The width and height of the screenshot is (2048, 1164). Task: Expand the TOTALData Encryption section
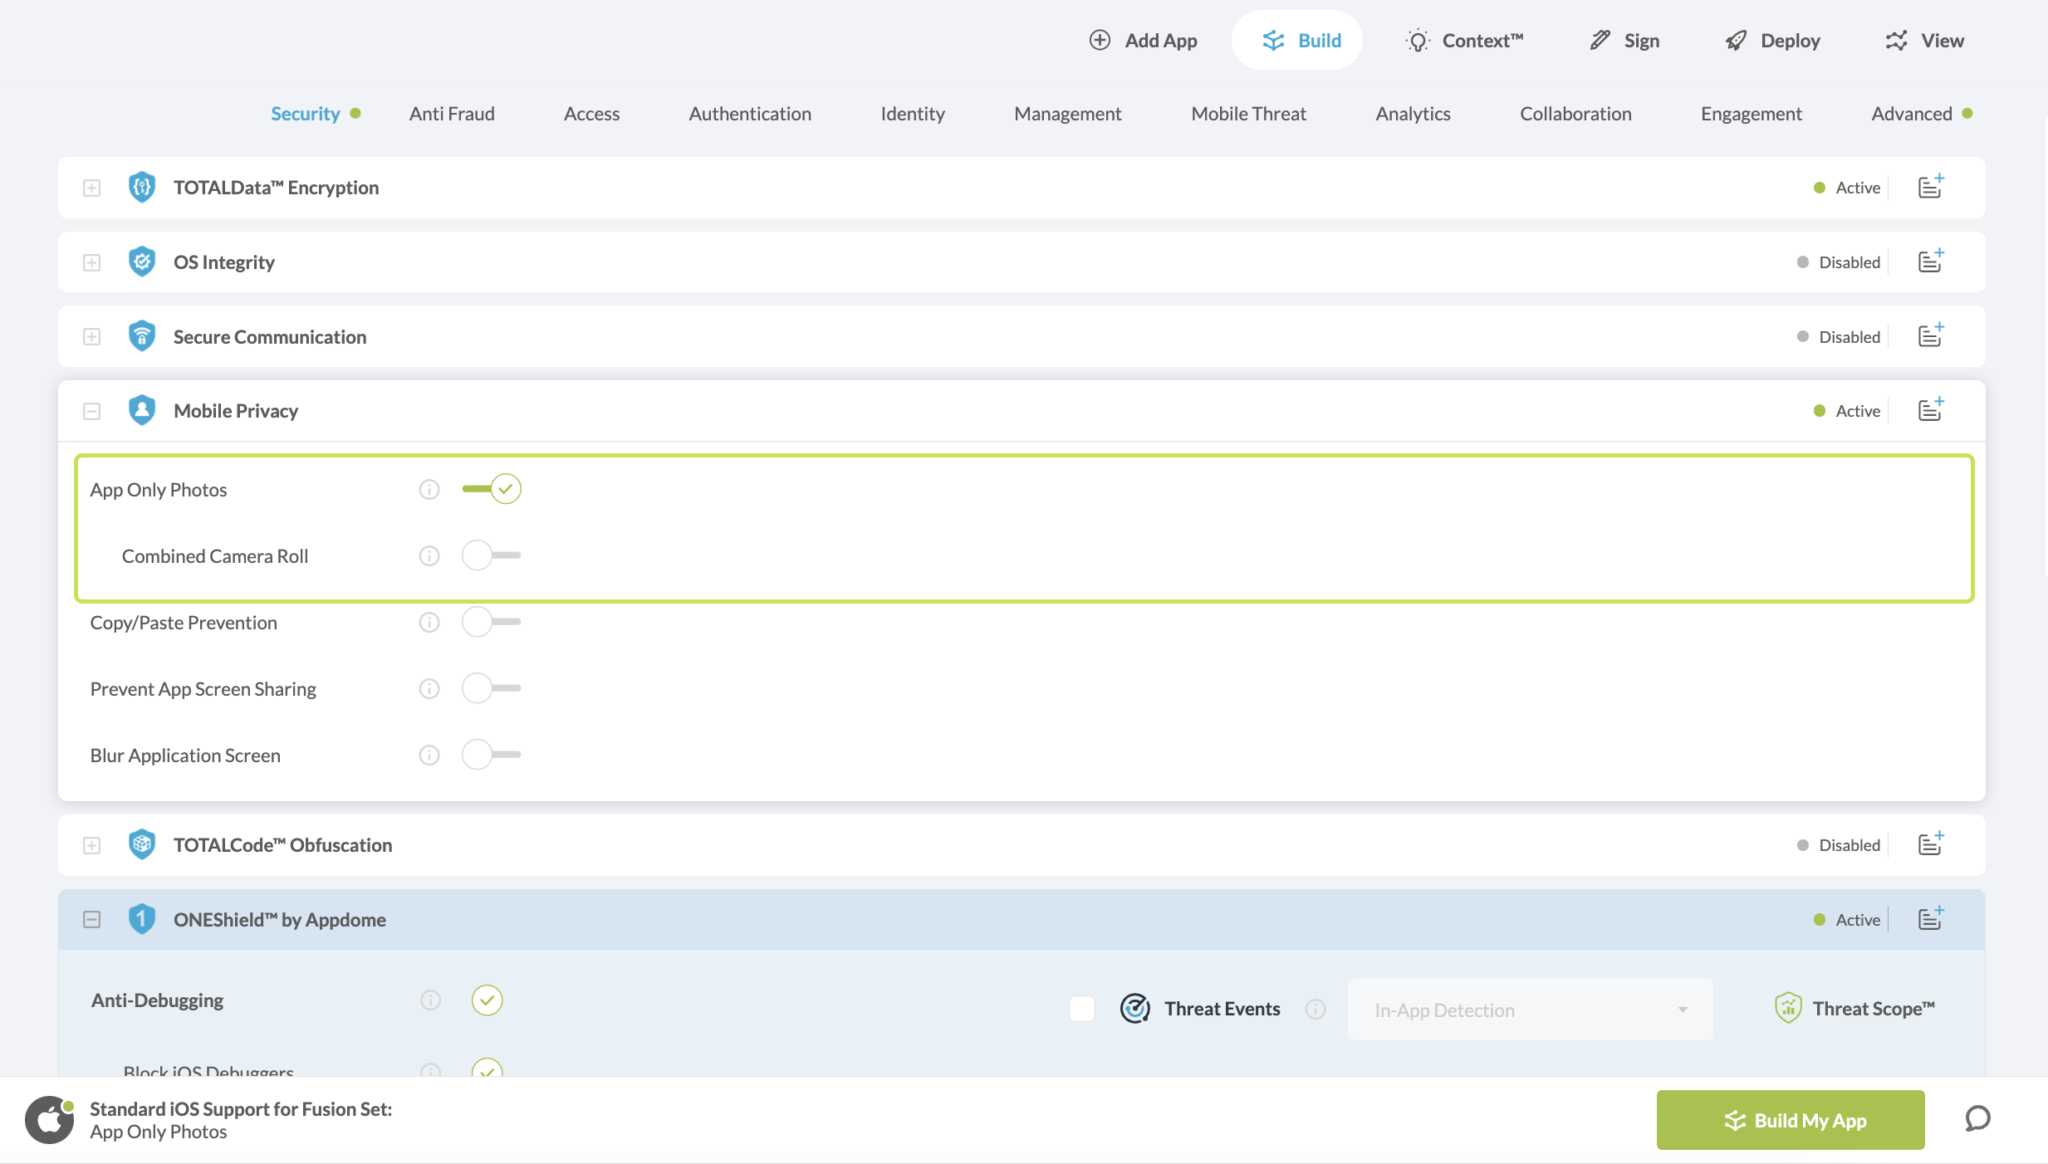(92, 188)
